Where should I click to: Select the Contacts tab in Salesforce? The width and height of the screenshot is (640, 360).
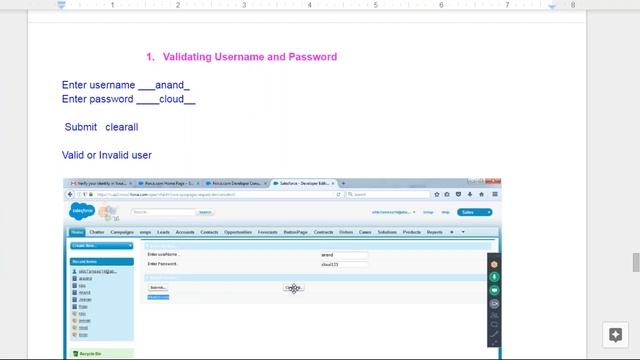209,232
